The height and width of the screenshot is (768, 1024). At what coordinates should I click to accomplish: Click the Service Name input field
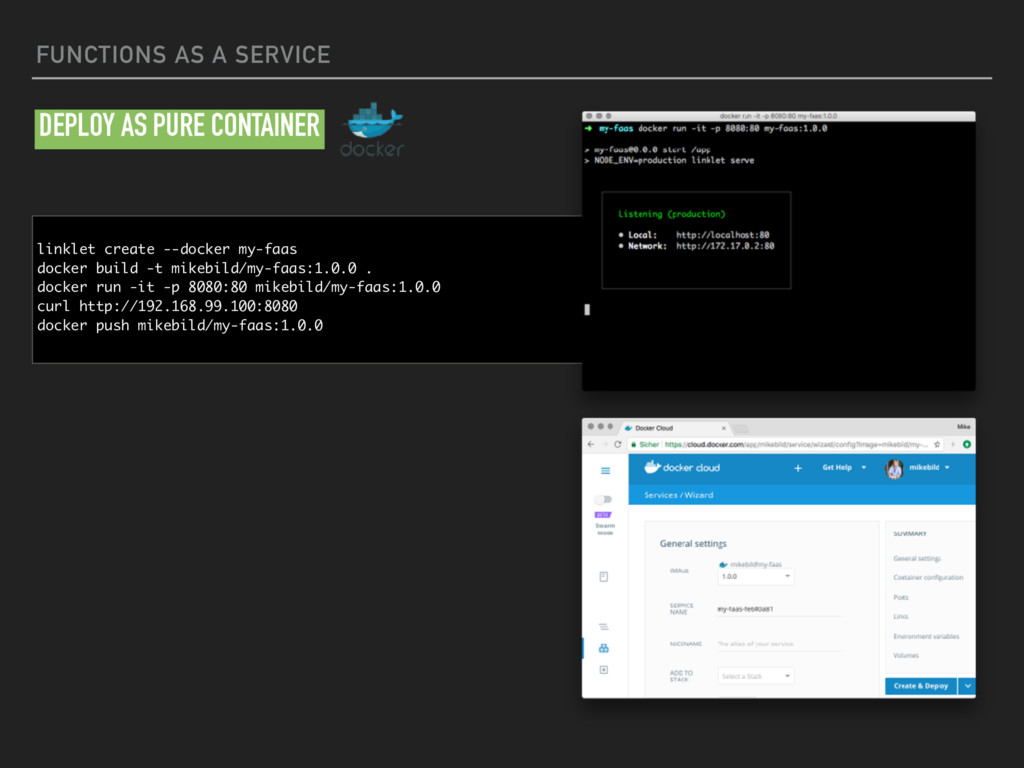pos(778,609)
